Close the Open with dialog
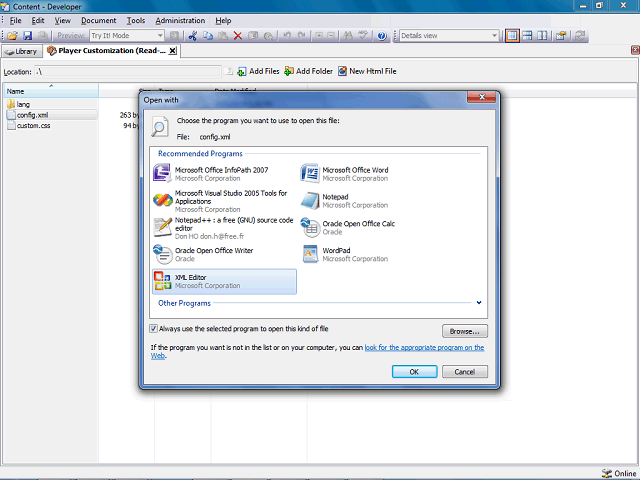640x480 pixels. pyautogui.click(x=482, y=97)
